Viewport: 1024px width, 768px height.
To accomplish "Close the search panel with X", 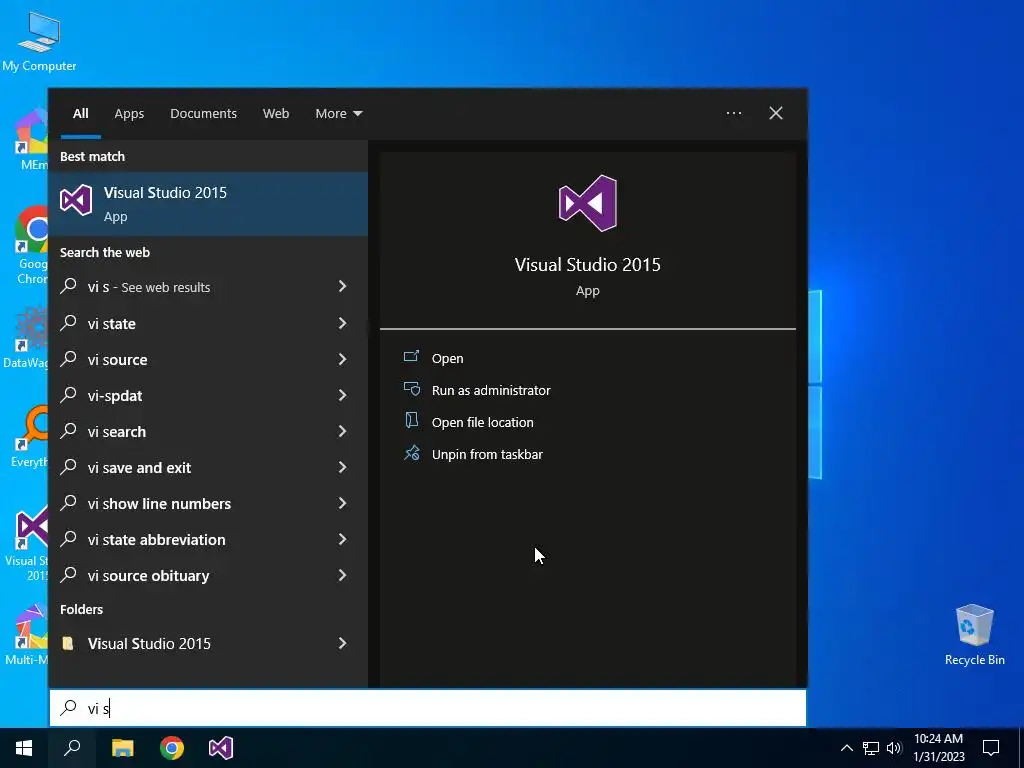I will (776, 113).
